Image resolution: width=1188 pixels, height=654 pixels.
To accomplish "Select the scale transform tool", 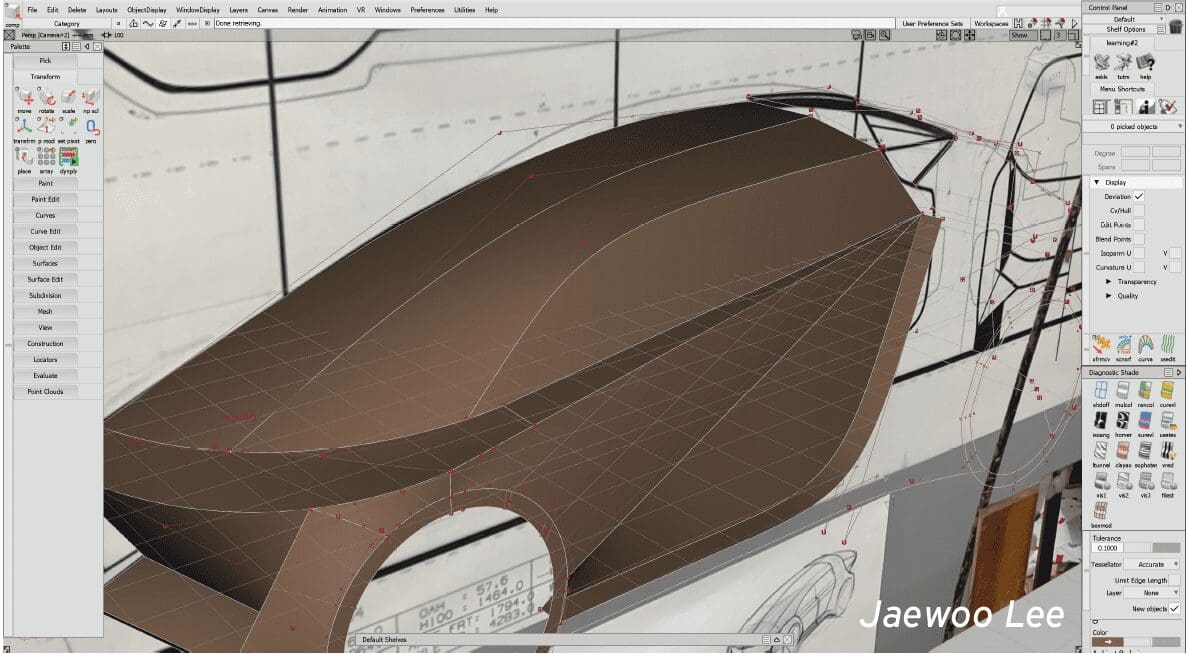I will (x=69, y=96).
